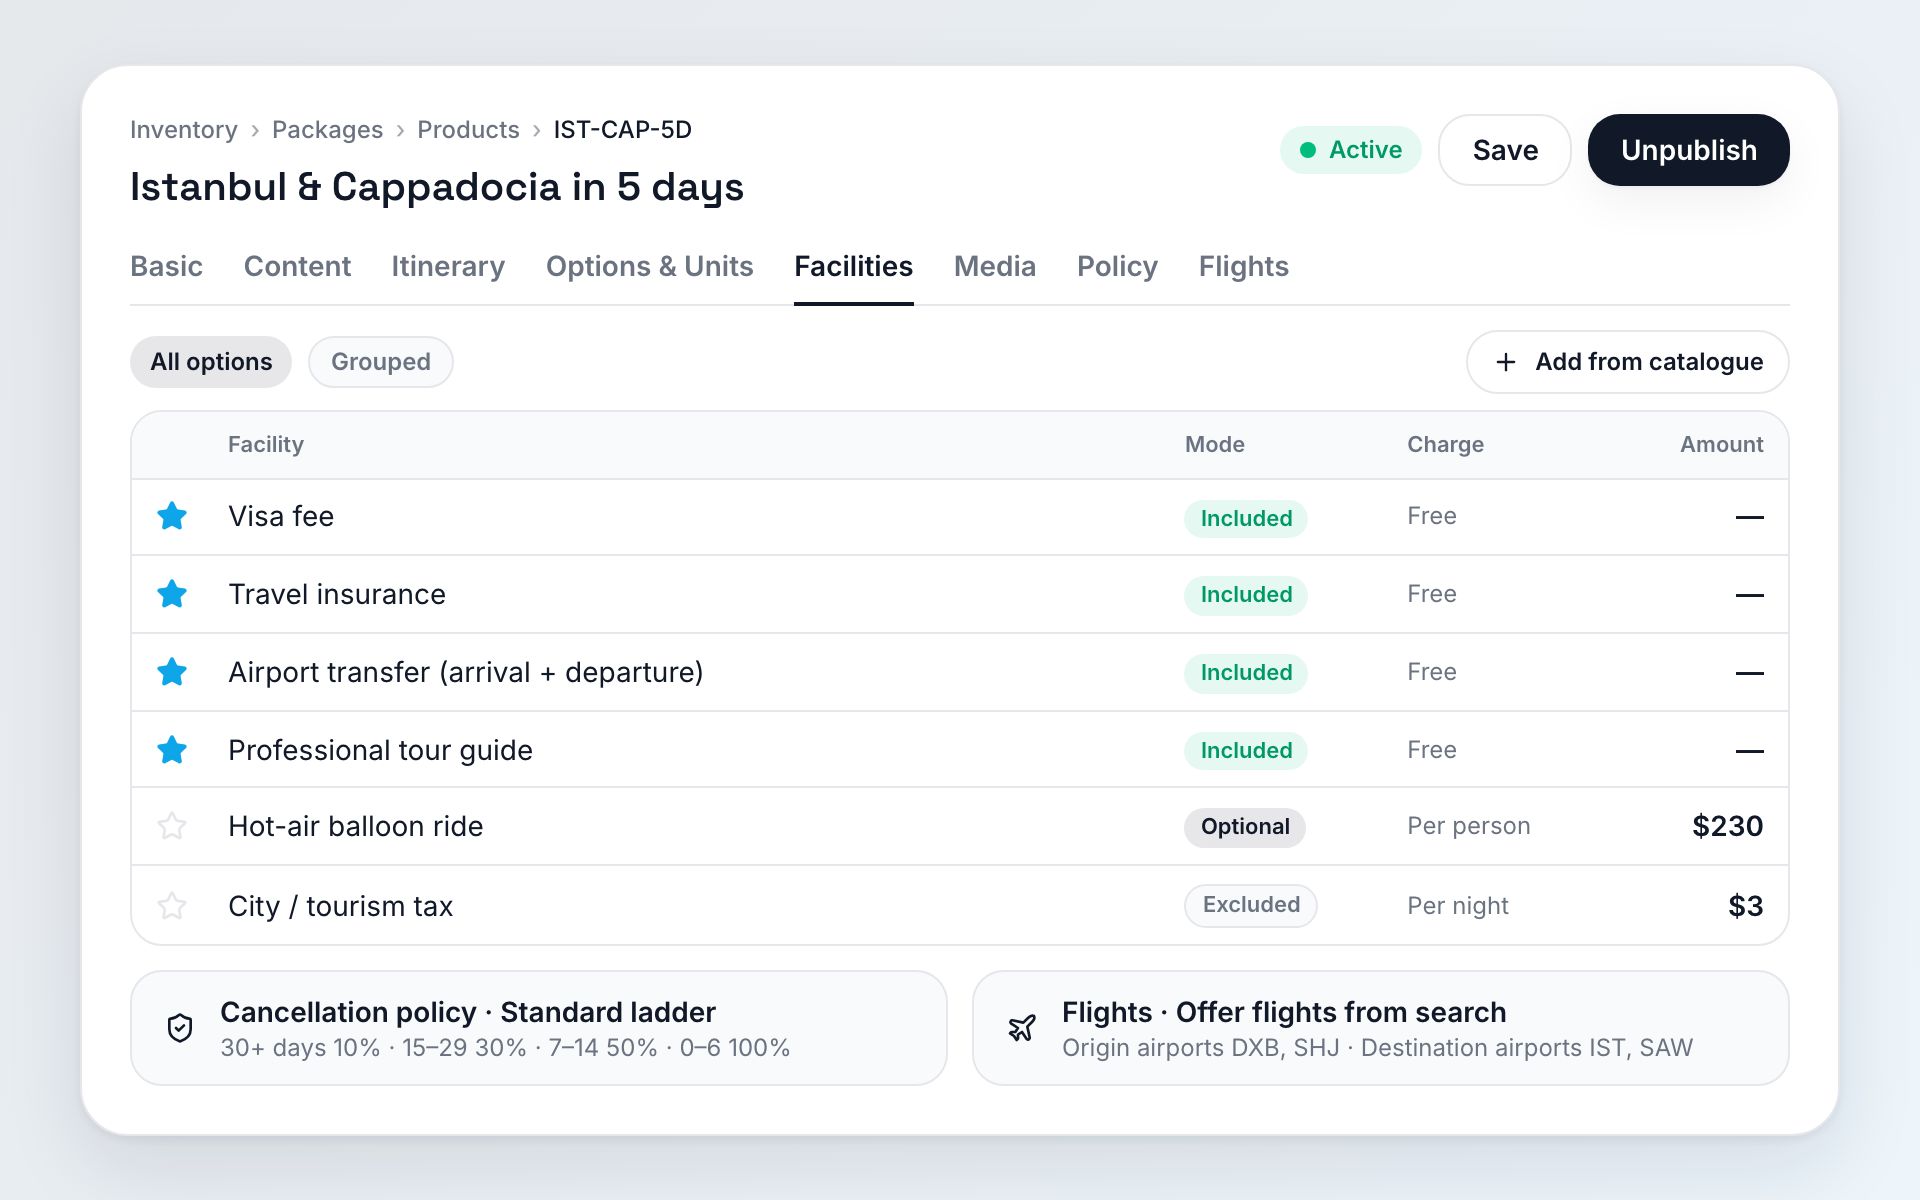Viewport: 1920px width, 1200px height.
Task: Star the Hot-air balloon ride facility
Action: [x=172, y=826]
